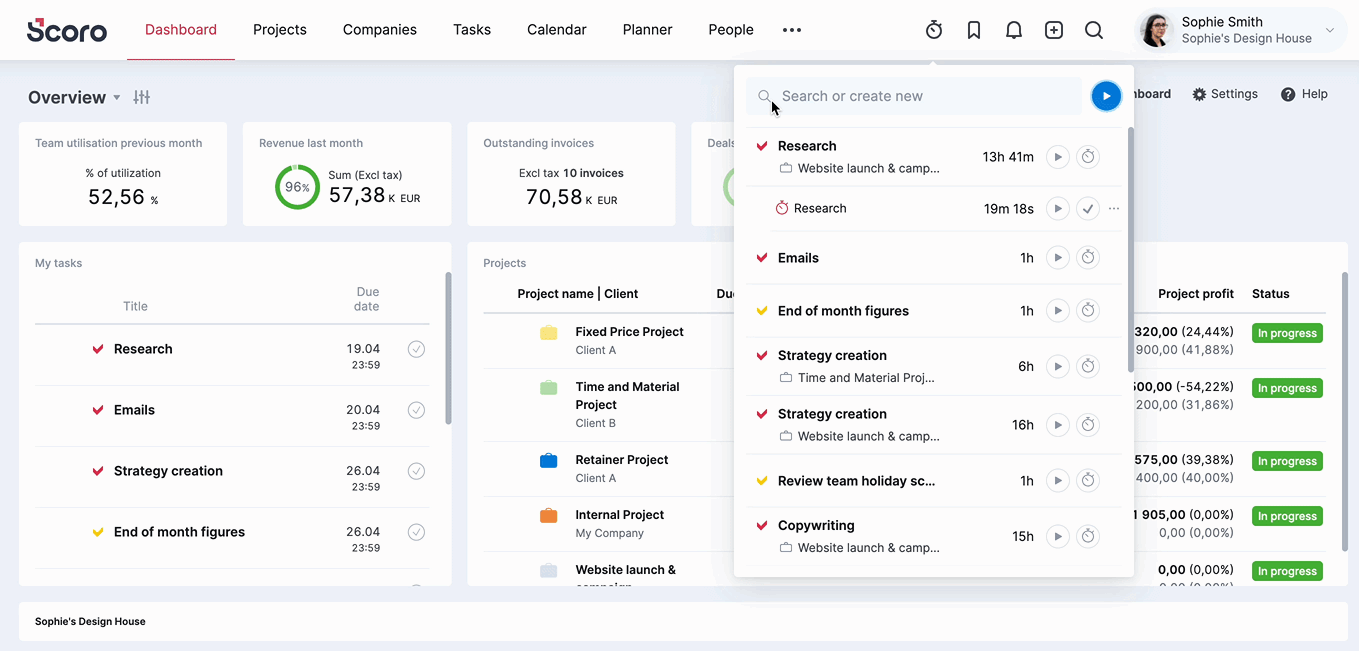The height and width of the screenshot is (651, 1359).
Task: Start timer for the 6h Strategy creation task
Action: (x=1058, y=367)
